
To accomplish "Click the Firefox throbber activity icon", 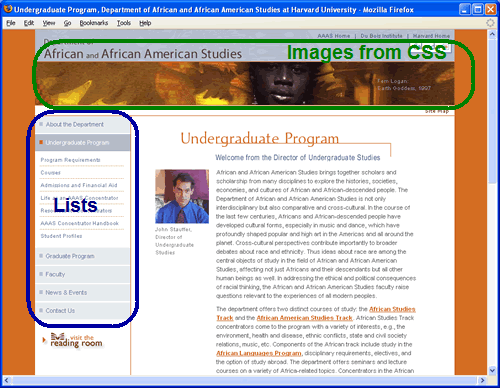I will pyautogui.click(x=490, y=23).
